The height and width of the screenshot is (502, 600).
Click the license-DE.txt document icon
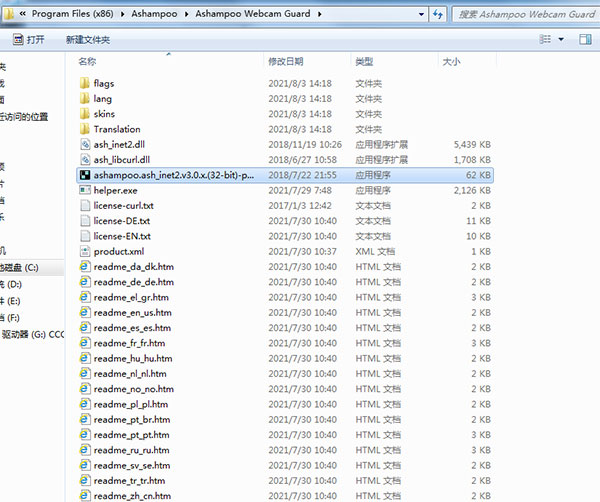[x=85, y=221]
